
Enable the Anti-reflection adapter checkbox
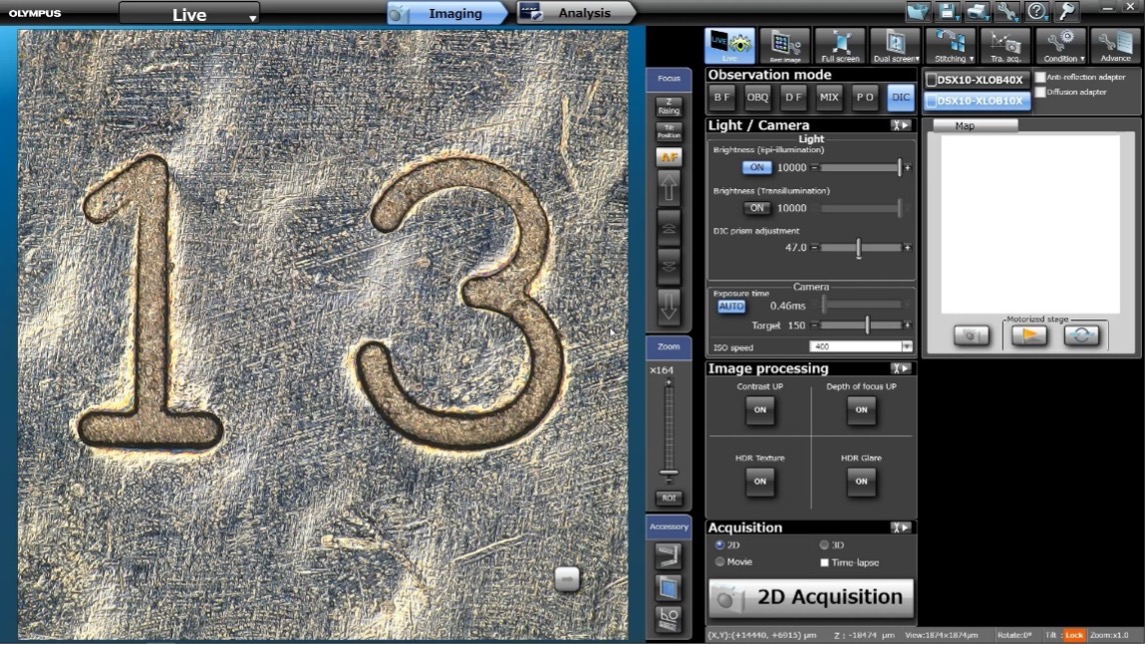click(x=1041, y=77)
